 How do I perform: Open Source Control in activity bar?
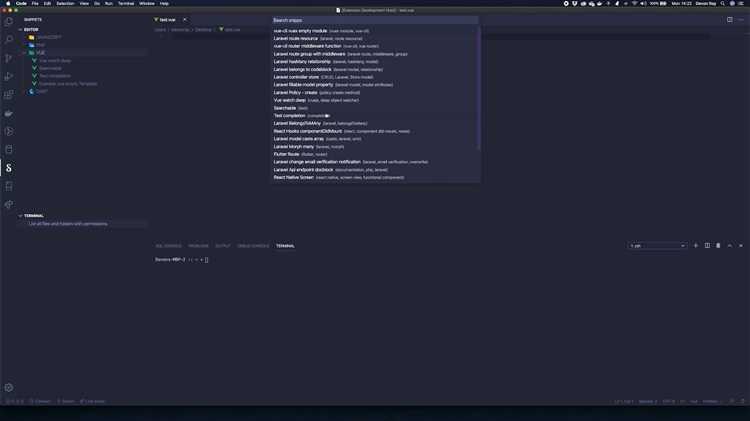tap(9, 58)
